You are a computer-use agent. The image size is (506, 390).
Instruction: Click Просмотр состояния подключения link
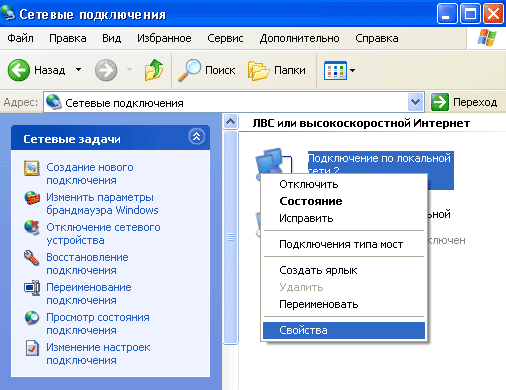pos(98,324)
